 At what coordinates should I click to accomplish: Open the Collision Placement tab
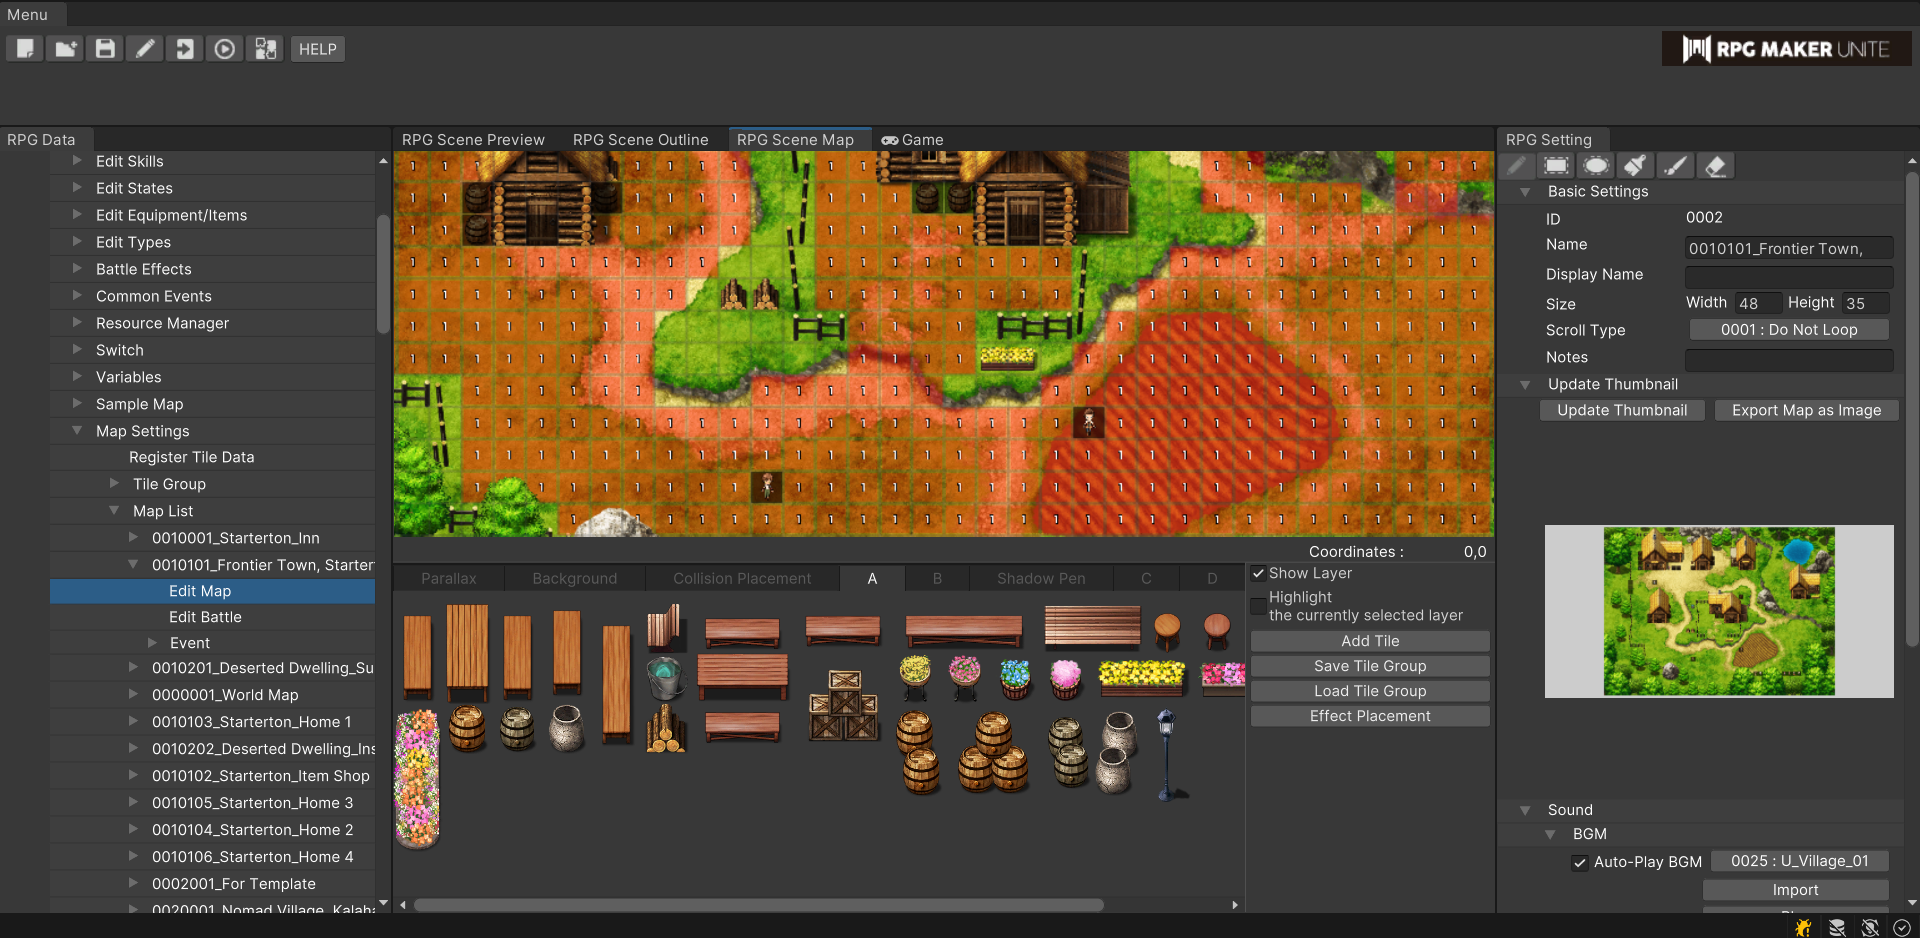tap(741, 578)
